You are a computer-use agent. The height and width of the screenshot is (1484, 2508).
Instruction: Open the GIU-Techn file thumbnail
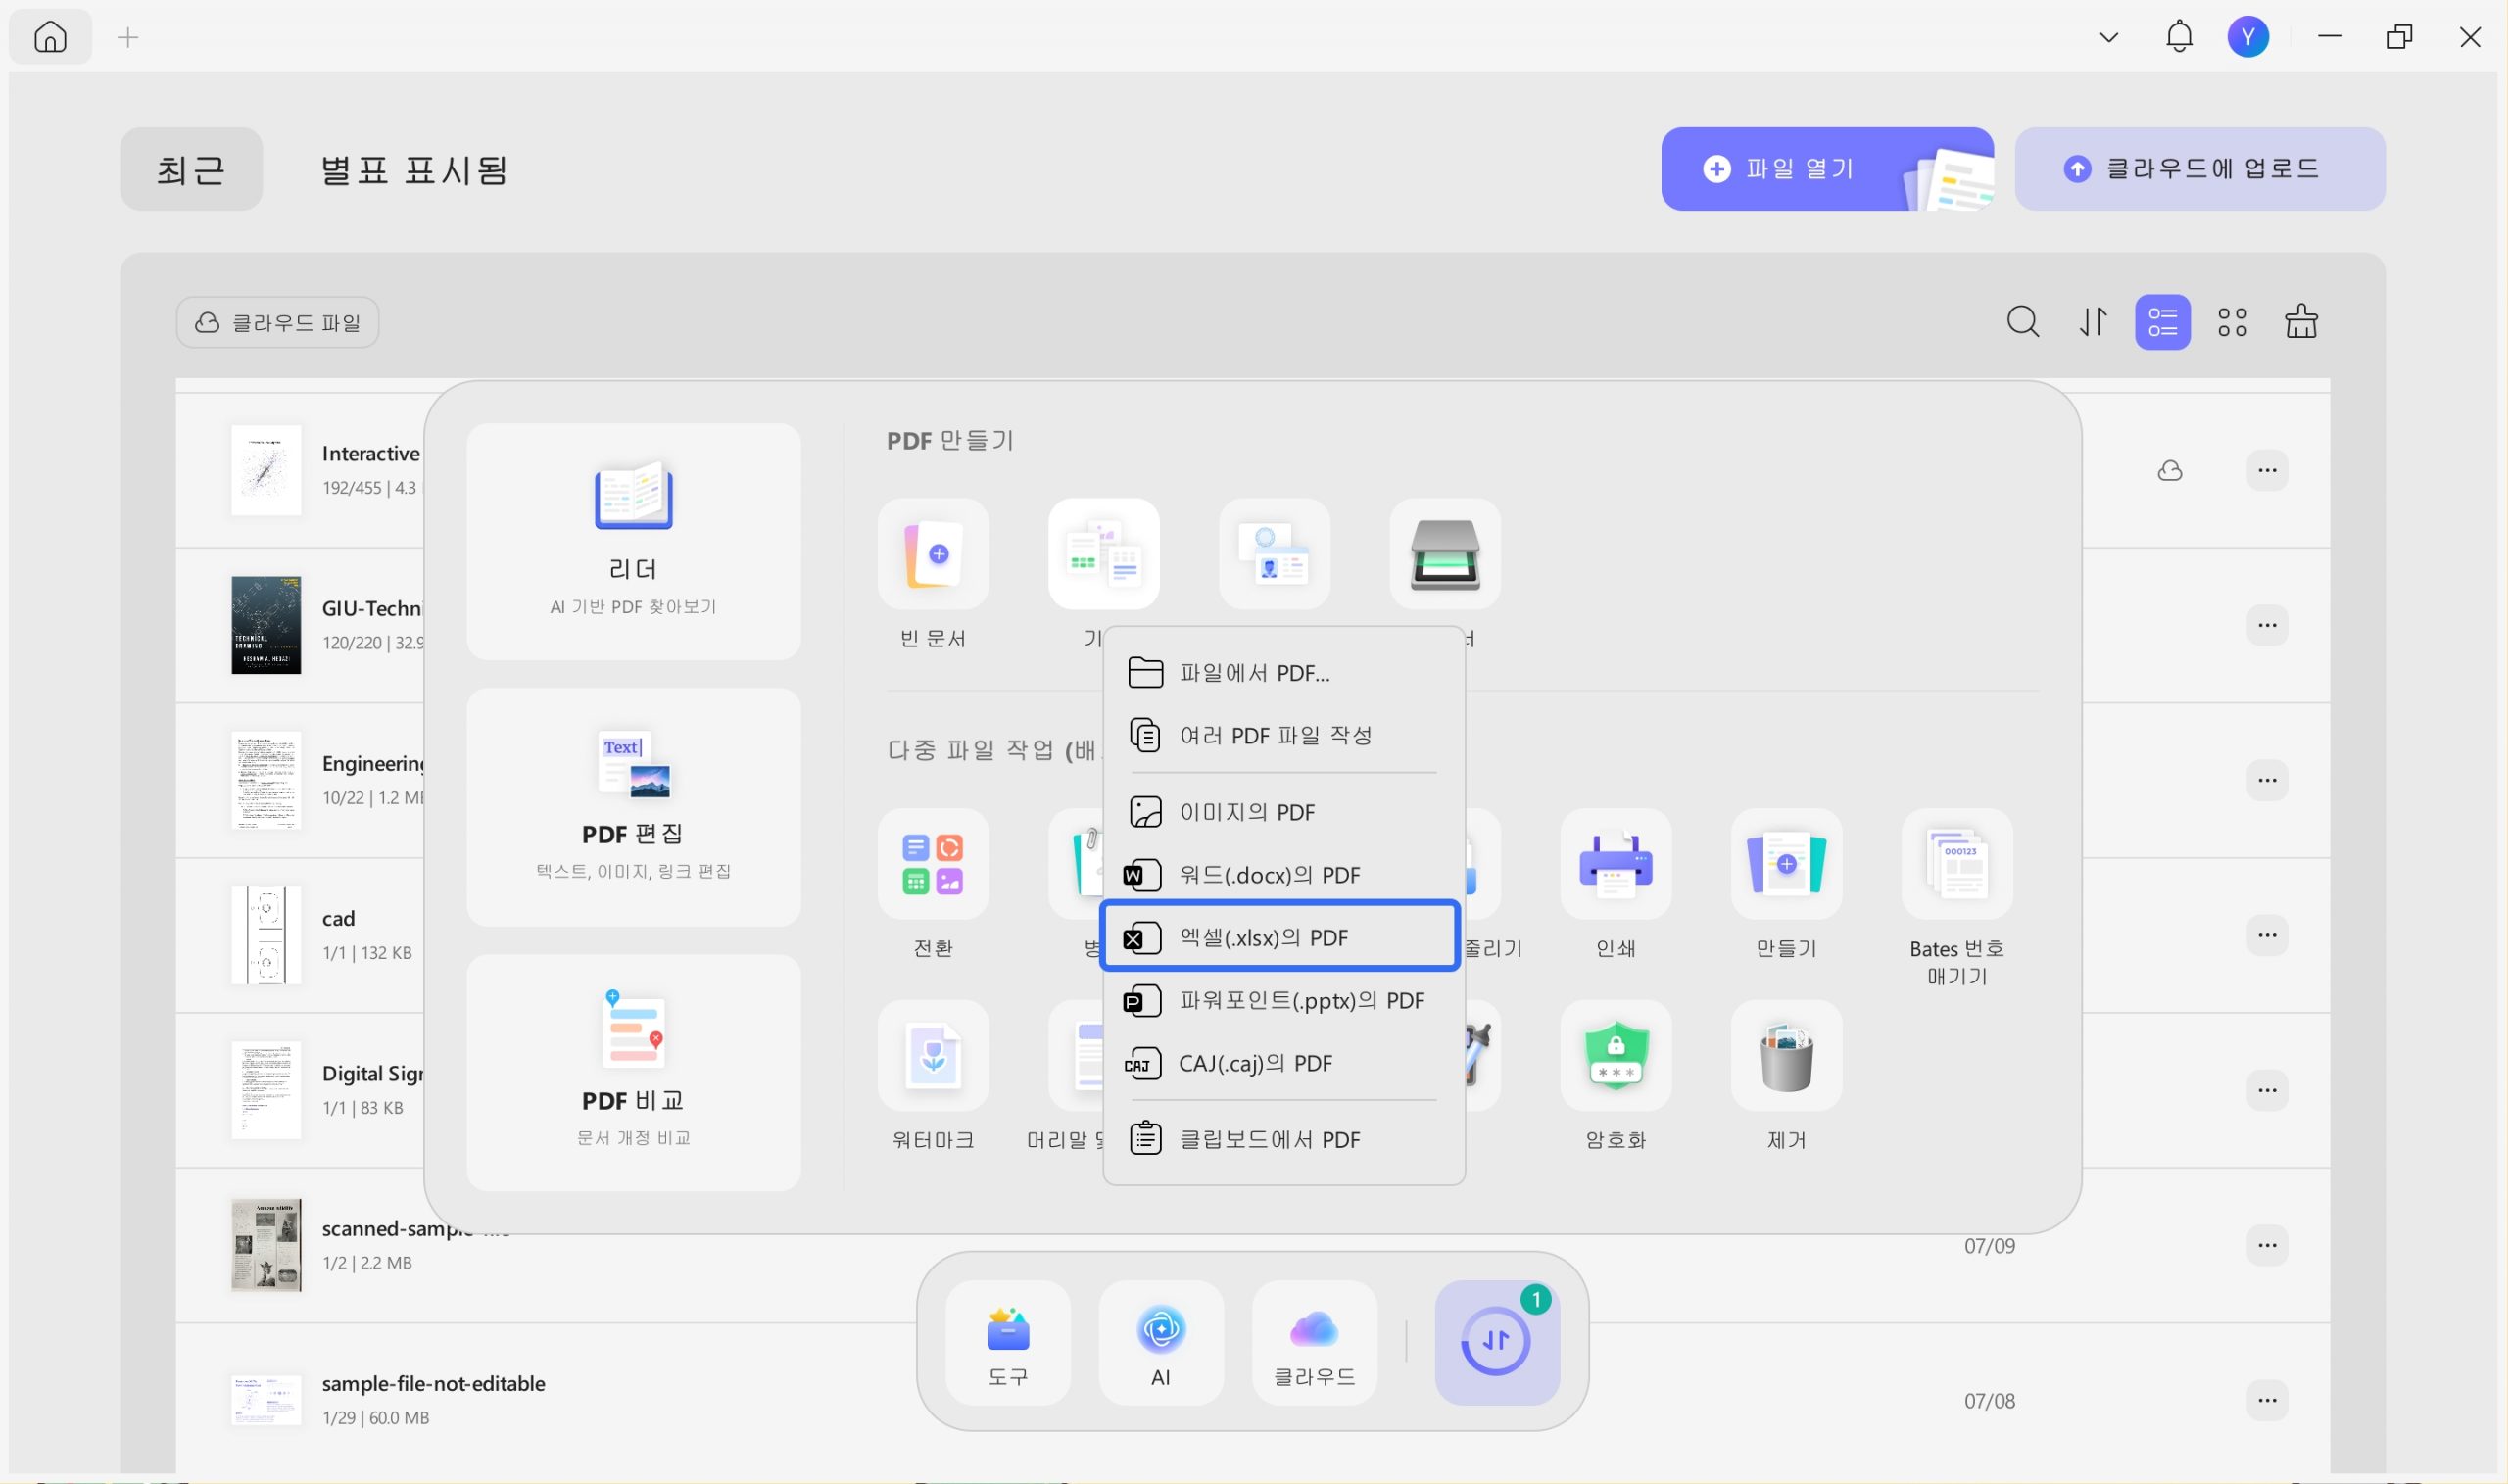[266, 625]
